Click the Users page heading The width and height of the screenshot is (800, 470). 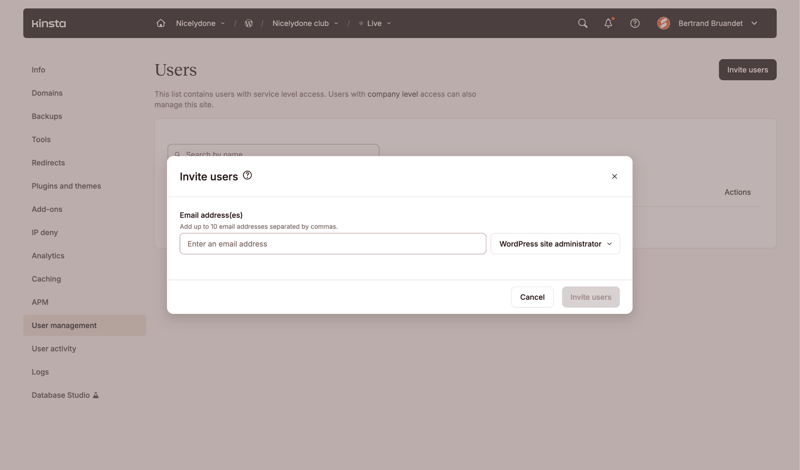pos(176,70)
